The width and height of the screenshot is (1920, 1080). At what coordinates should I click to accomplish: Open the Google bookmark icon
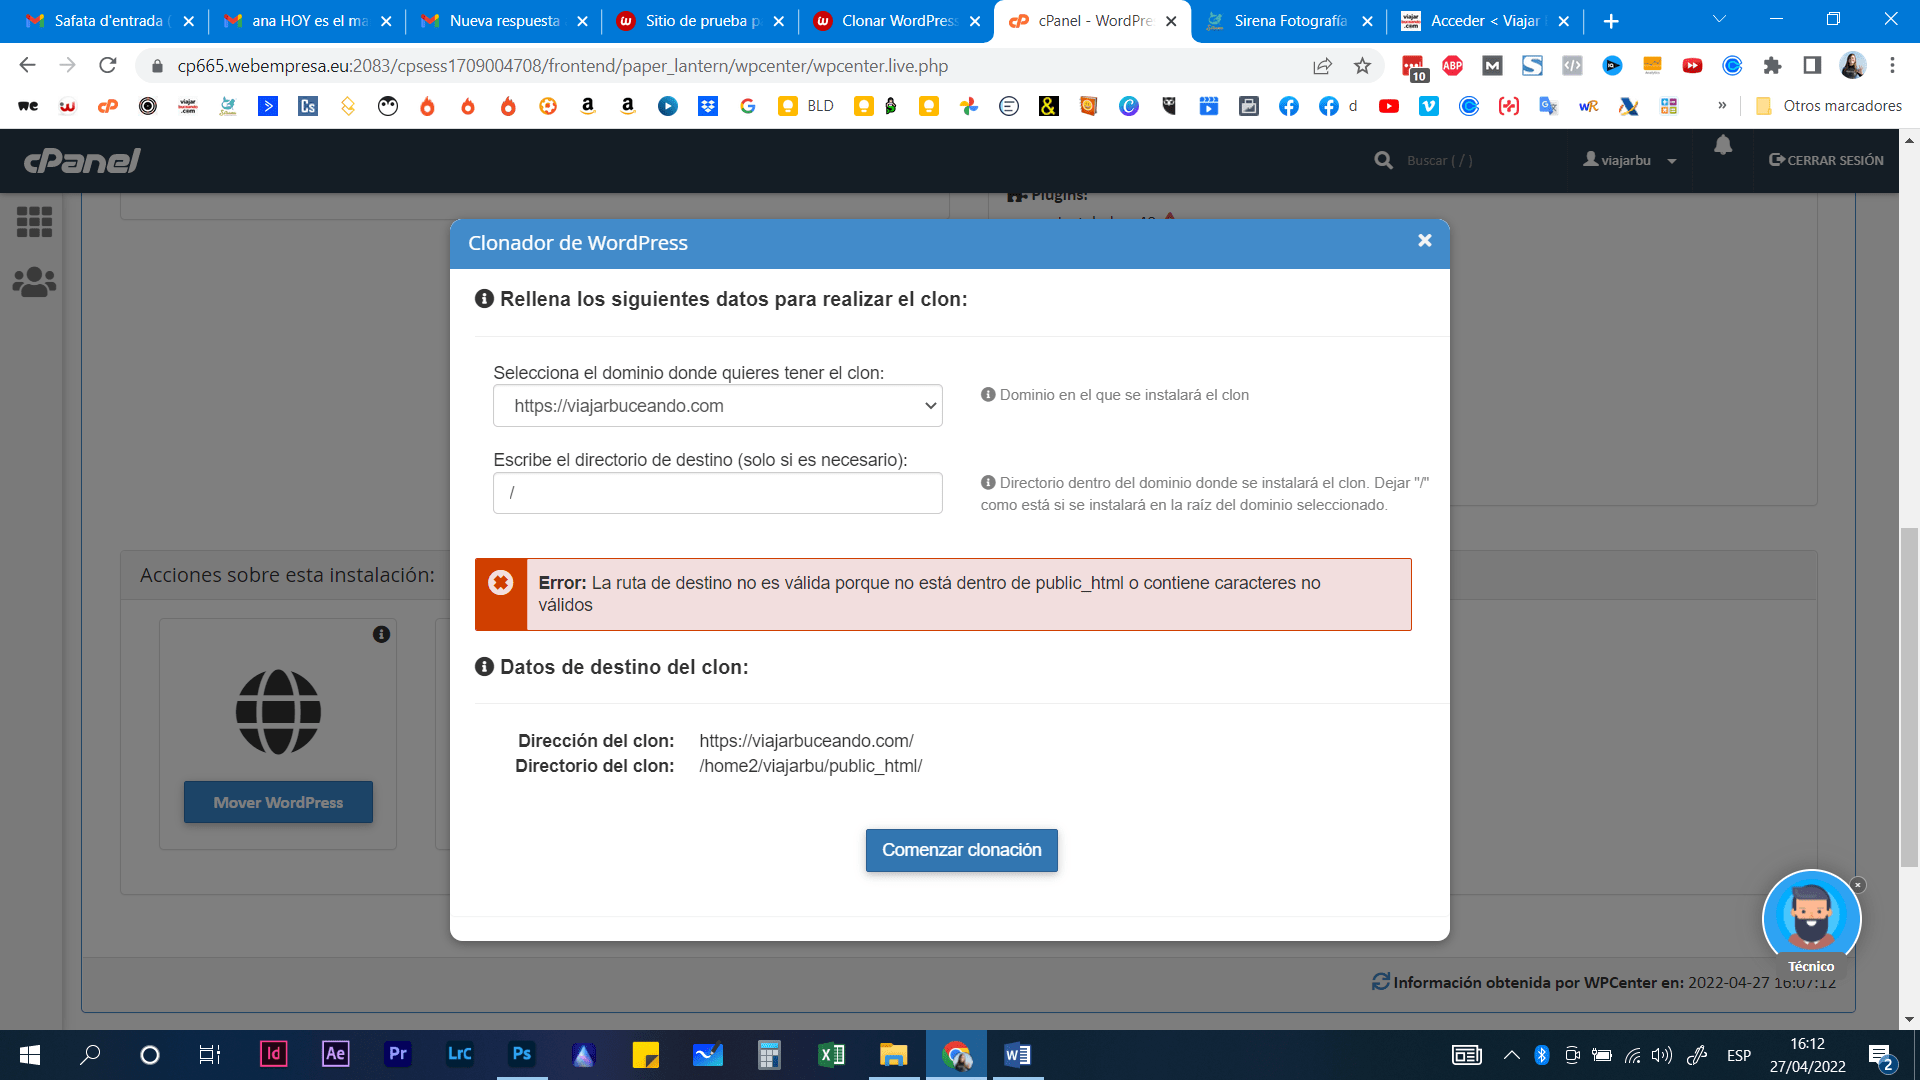point(748,106)
